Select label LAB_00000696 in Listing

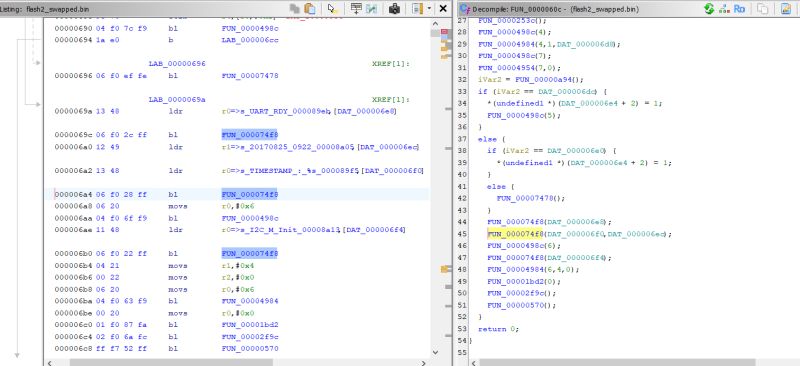[177, 64]
